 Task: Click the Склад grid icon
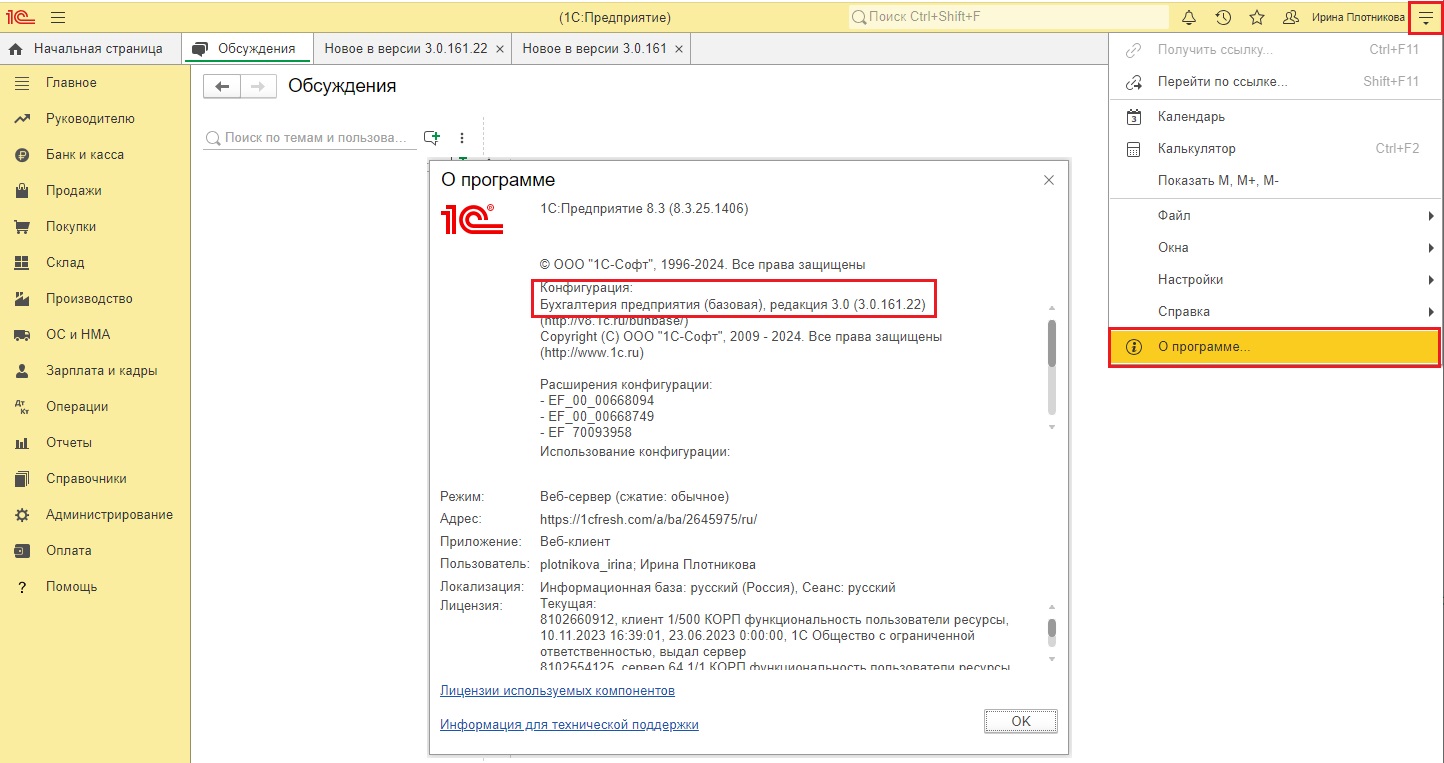(x=22, y=263)
